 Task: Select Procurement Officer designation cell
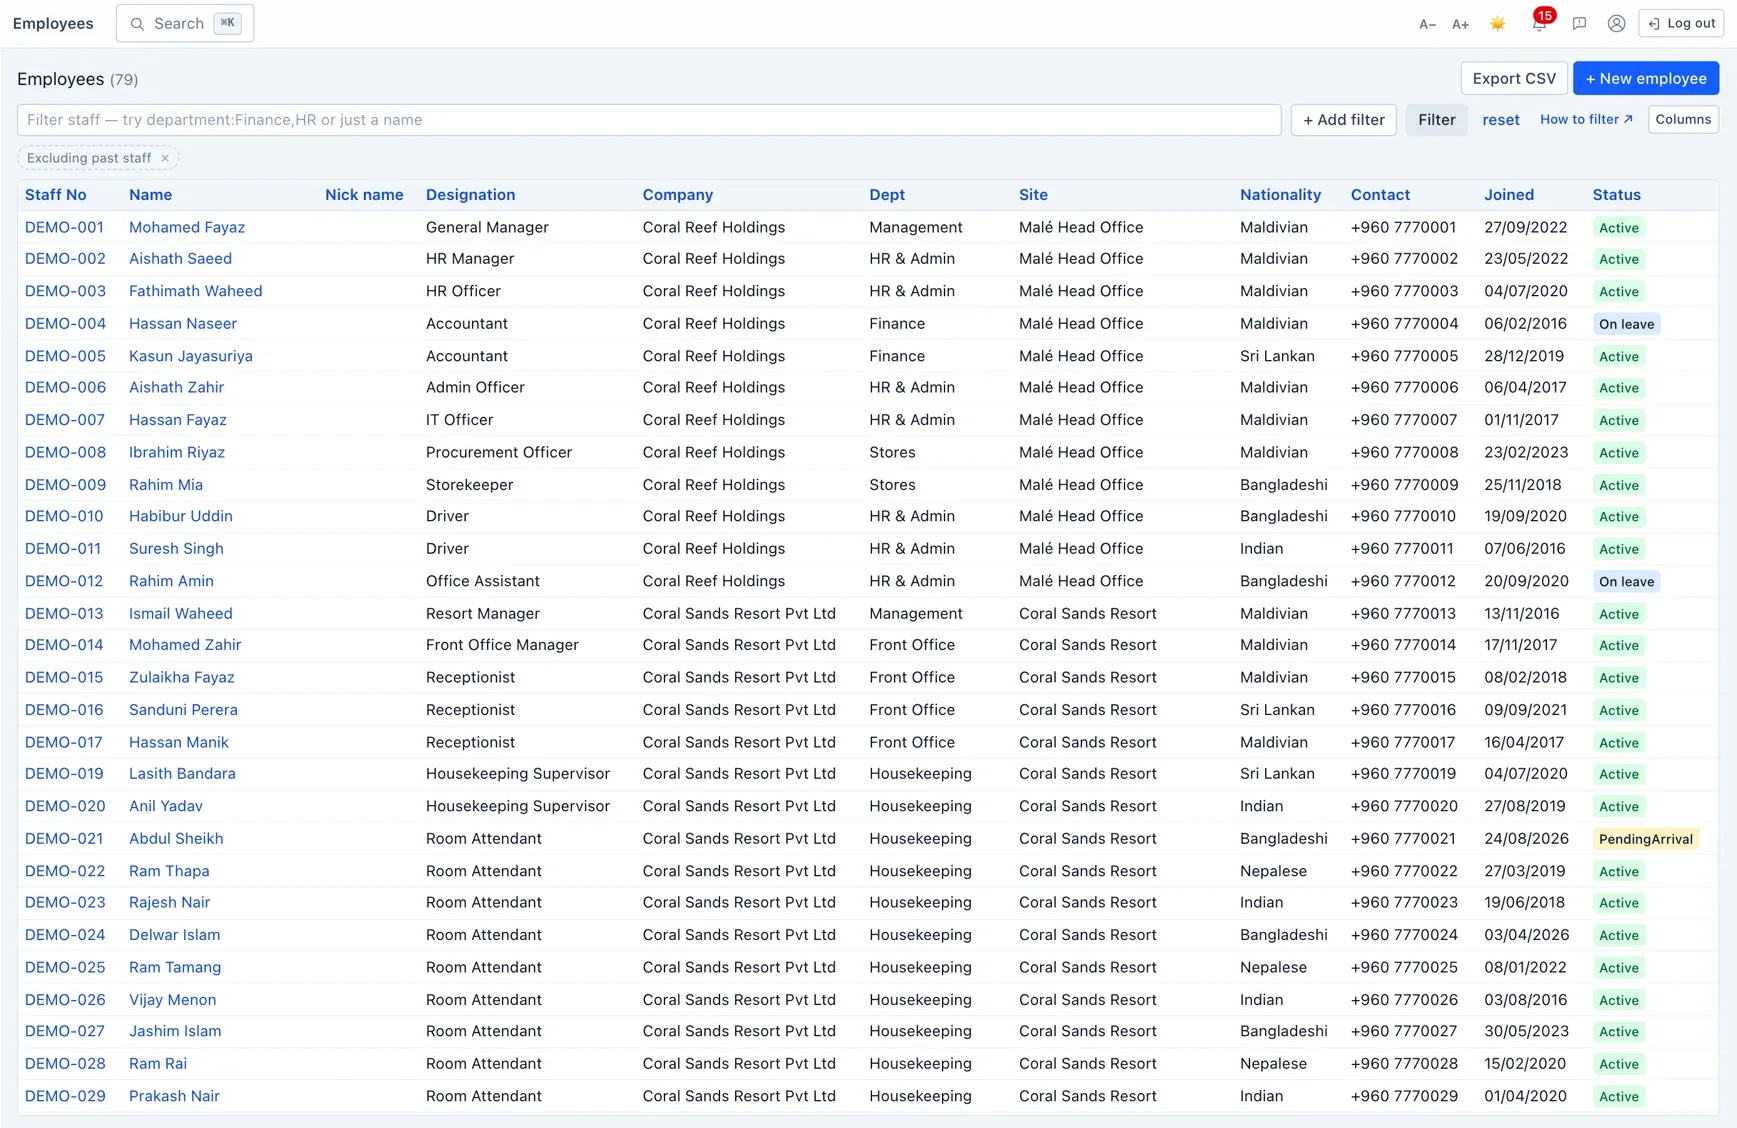click(499, 452)
